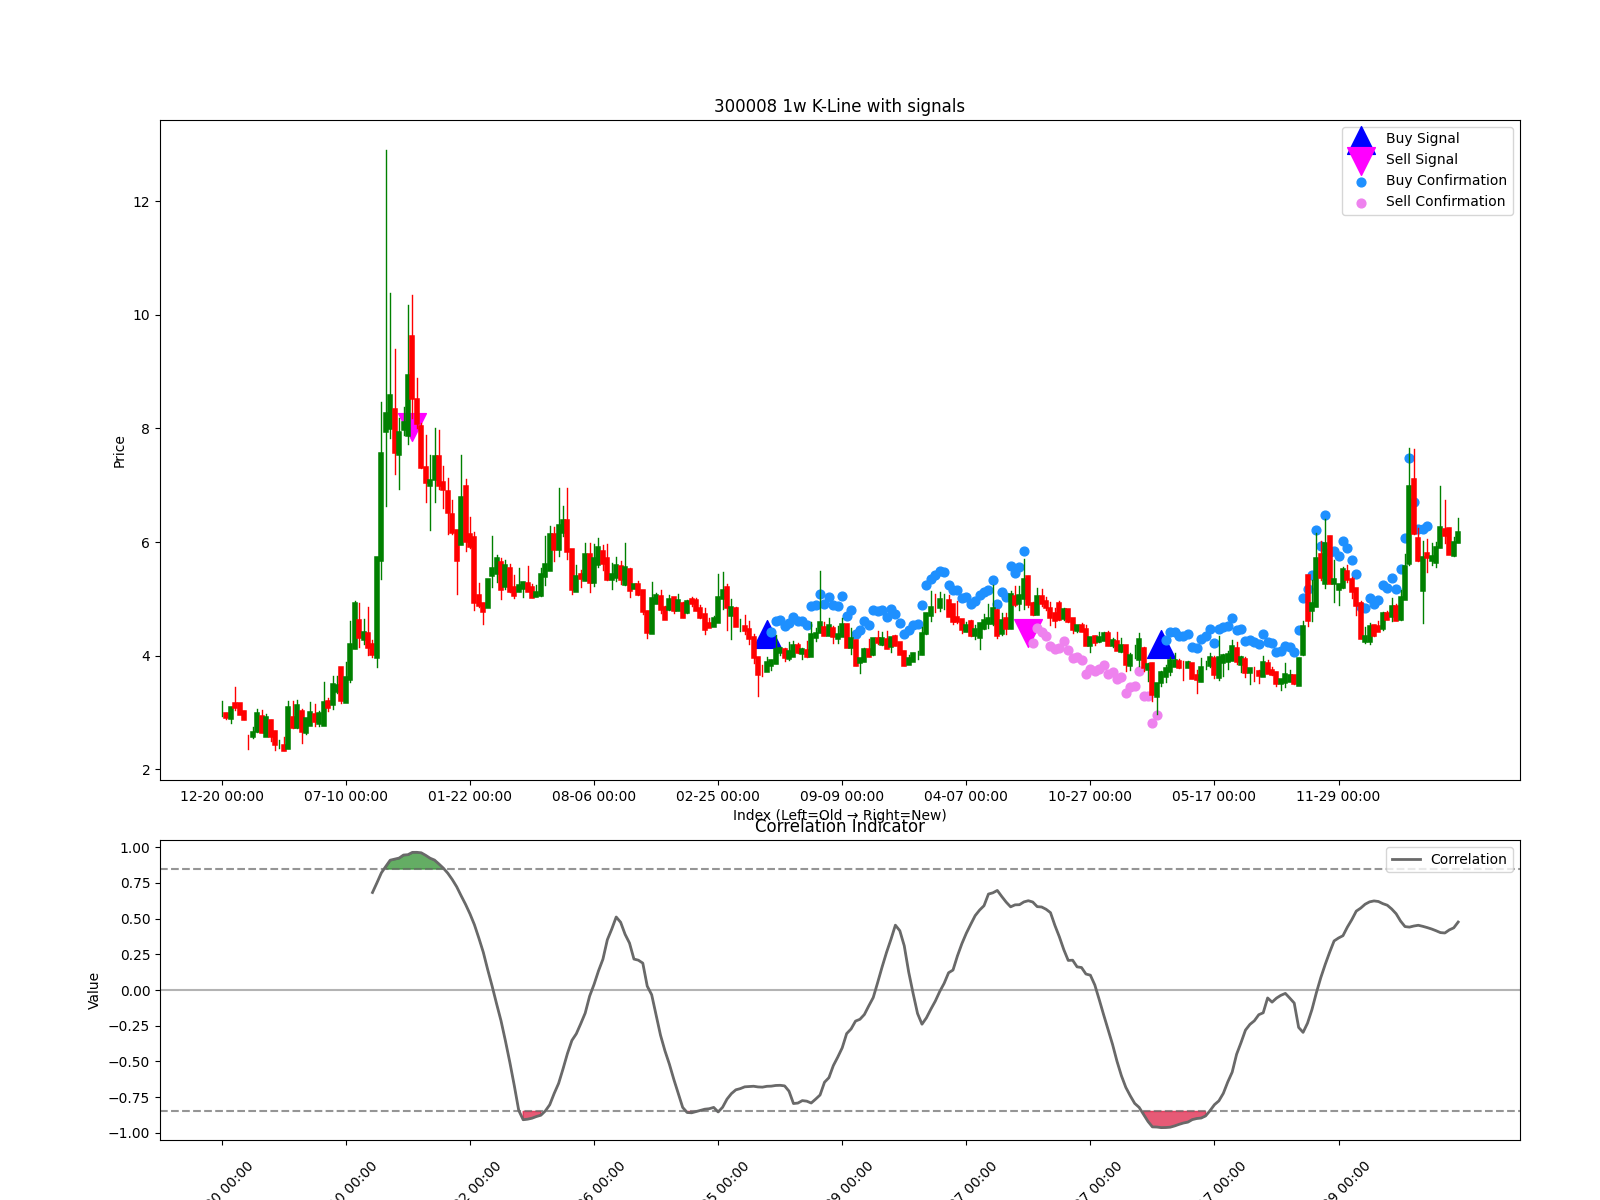Click the correlation axis tick '−0.75'
The image size is (1600, 1200).
pyautogui.click(x=130, y=1098)
